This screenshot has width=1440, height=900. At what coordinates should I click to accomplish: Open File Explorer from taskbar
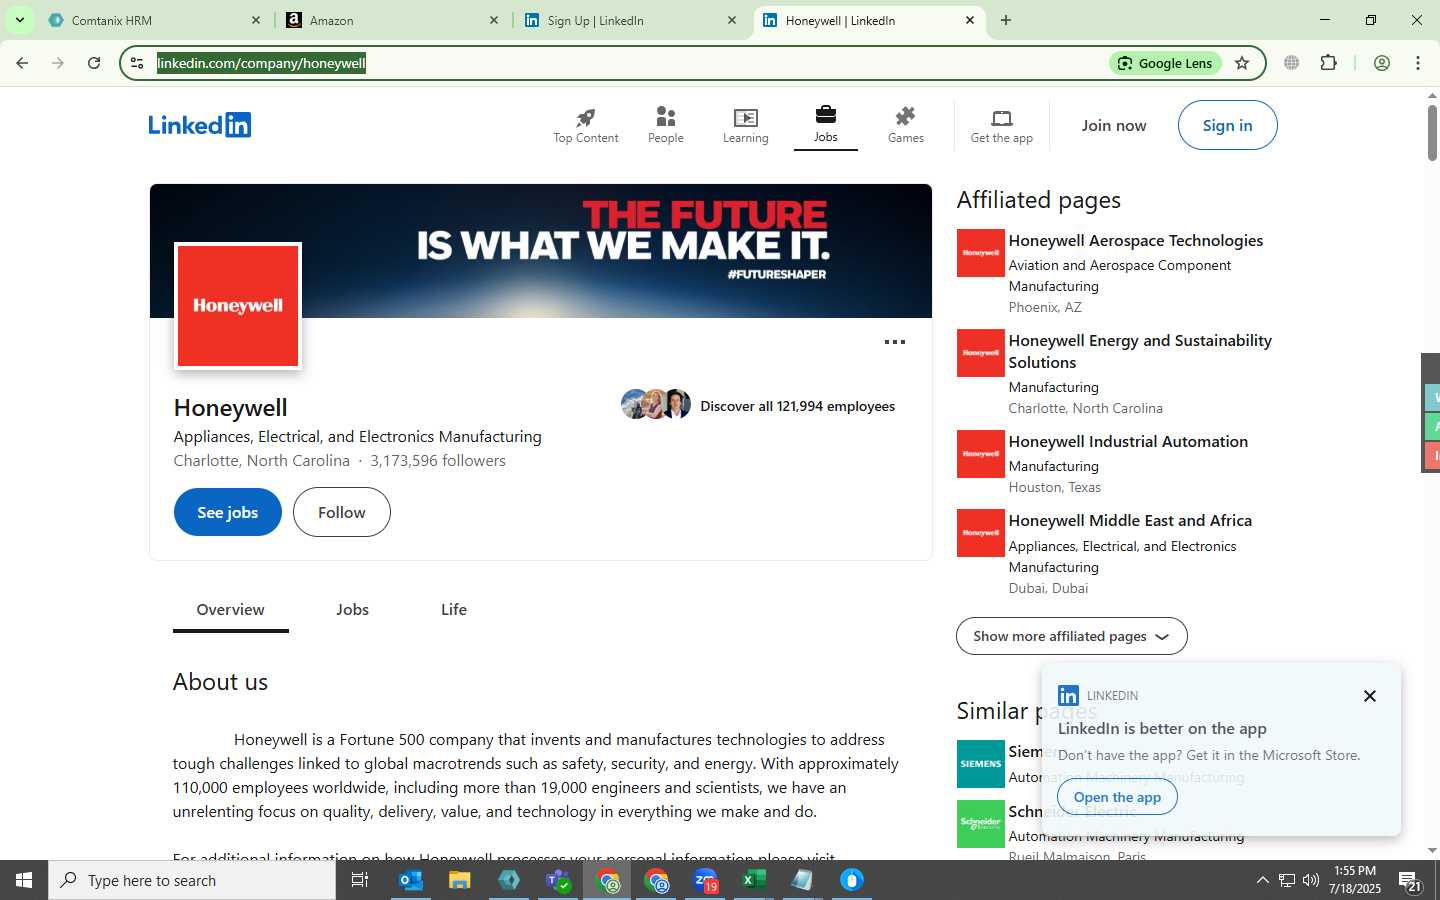(x=459, y=880)
